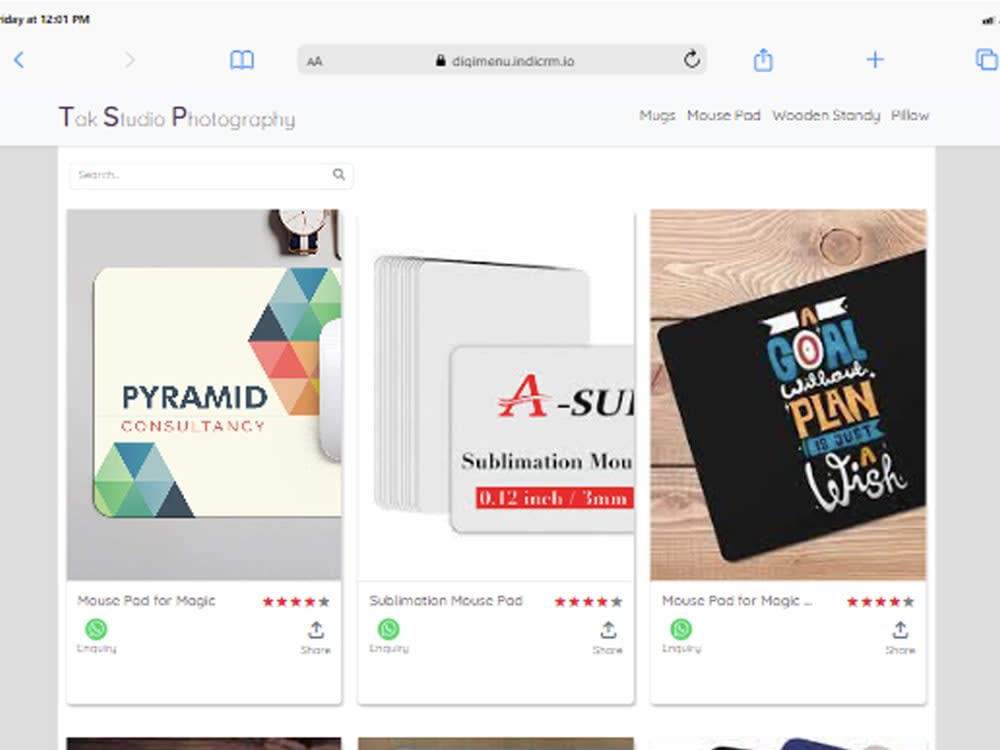The height and width of the screenshot is (750, 1000).
Task: Open the Safari share sheet icon
Action: coord(763,60)
